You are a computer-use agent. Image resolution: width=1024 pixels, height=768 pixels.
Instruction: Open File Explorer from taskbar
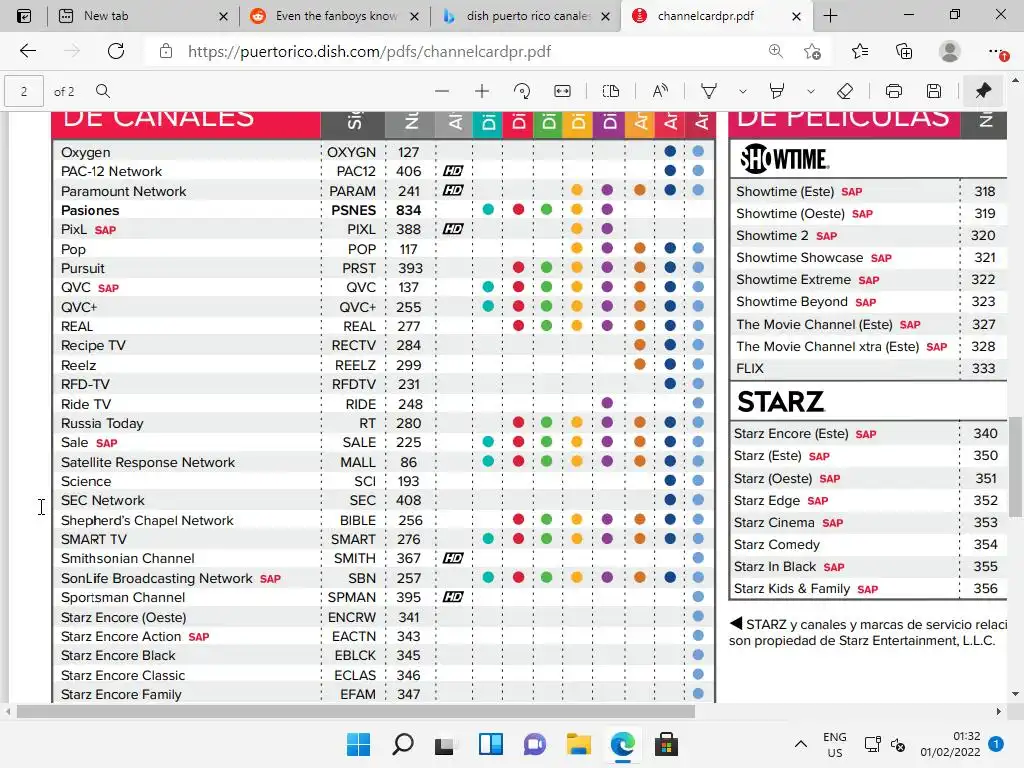(579, 744)
